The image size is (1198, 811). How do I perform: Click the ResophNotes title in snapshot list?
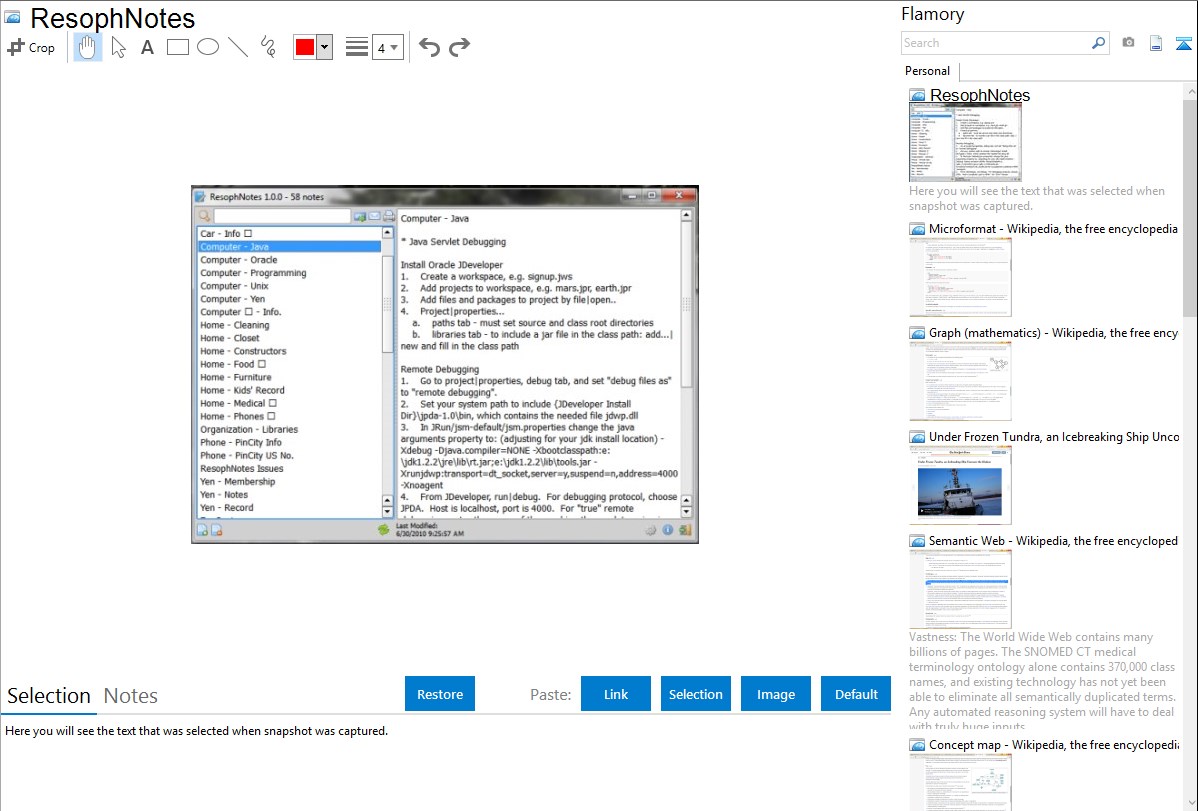979,95
